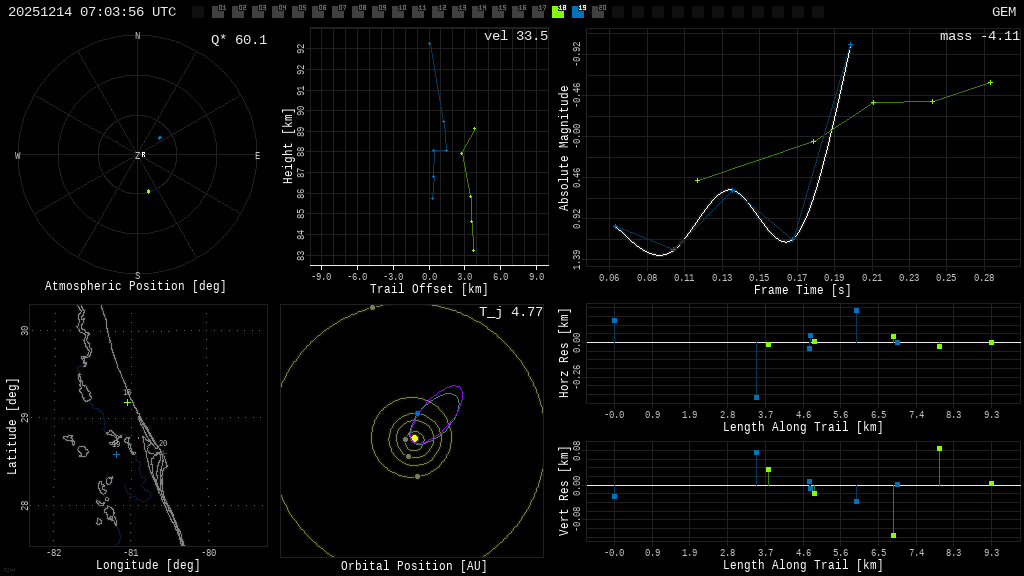Click the bottom green point of height trail

473,250
